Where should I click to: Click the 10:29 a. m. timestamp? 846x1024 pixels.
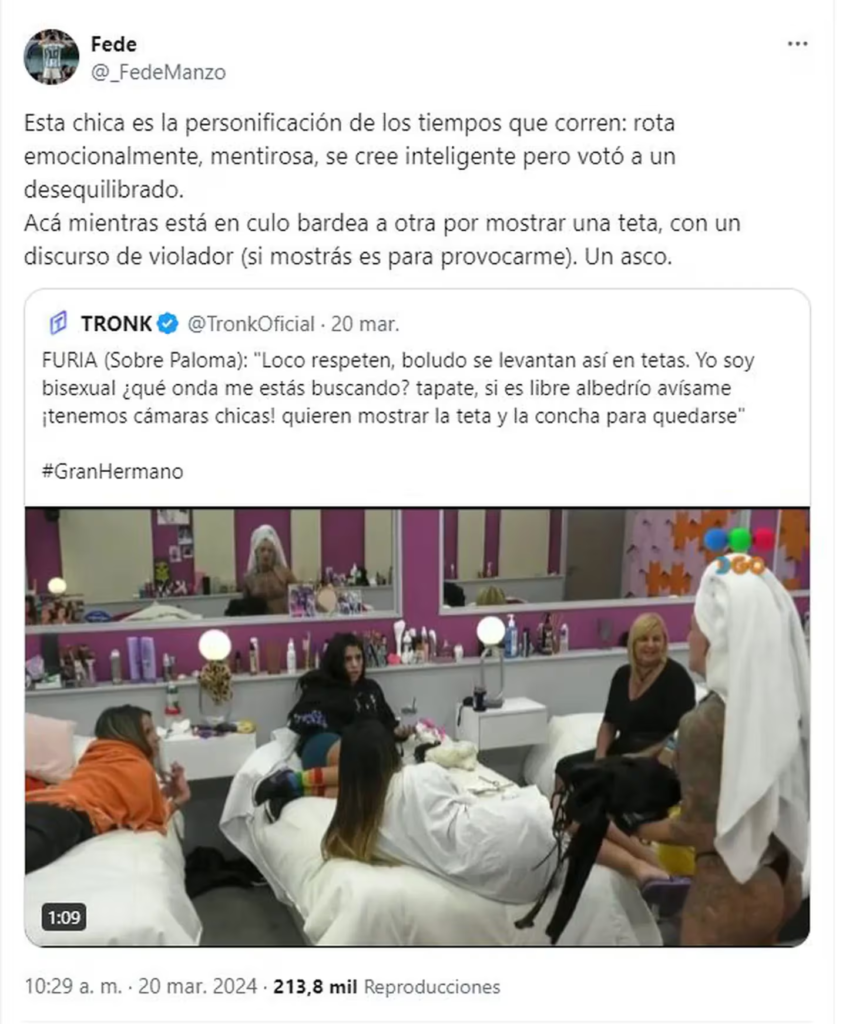point(73,986)
